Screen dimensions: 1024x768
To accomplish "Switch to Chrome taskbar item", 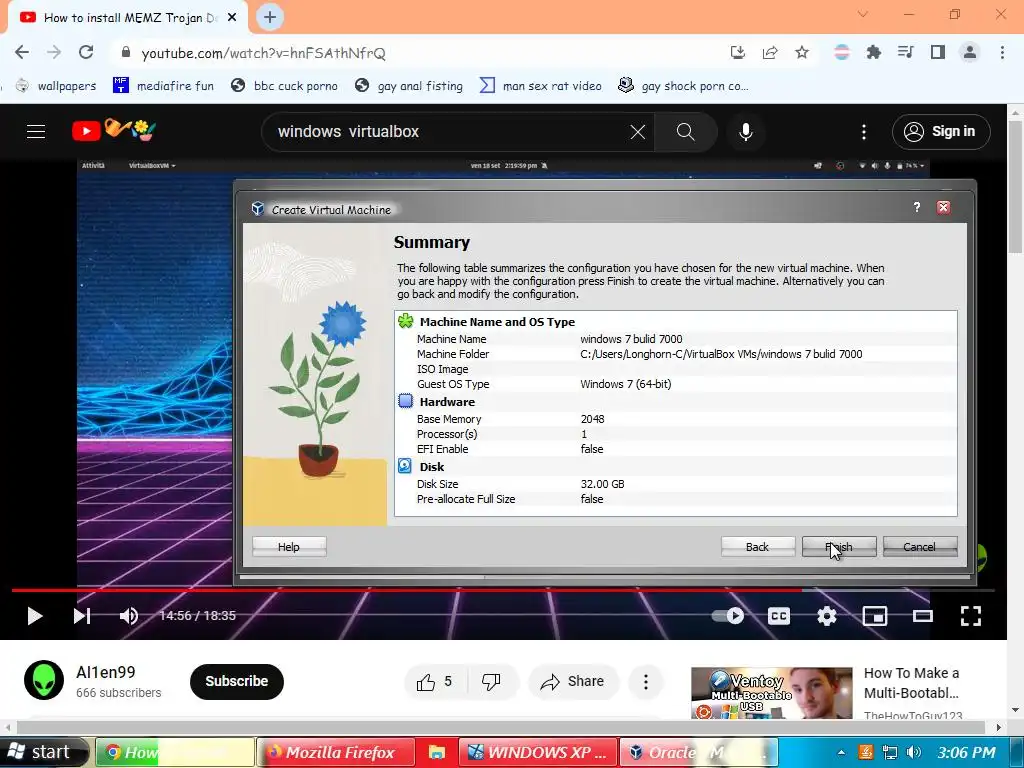I will [175, 752].
